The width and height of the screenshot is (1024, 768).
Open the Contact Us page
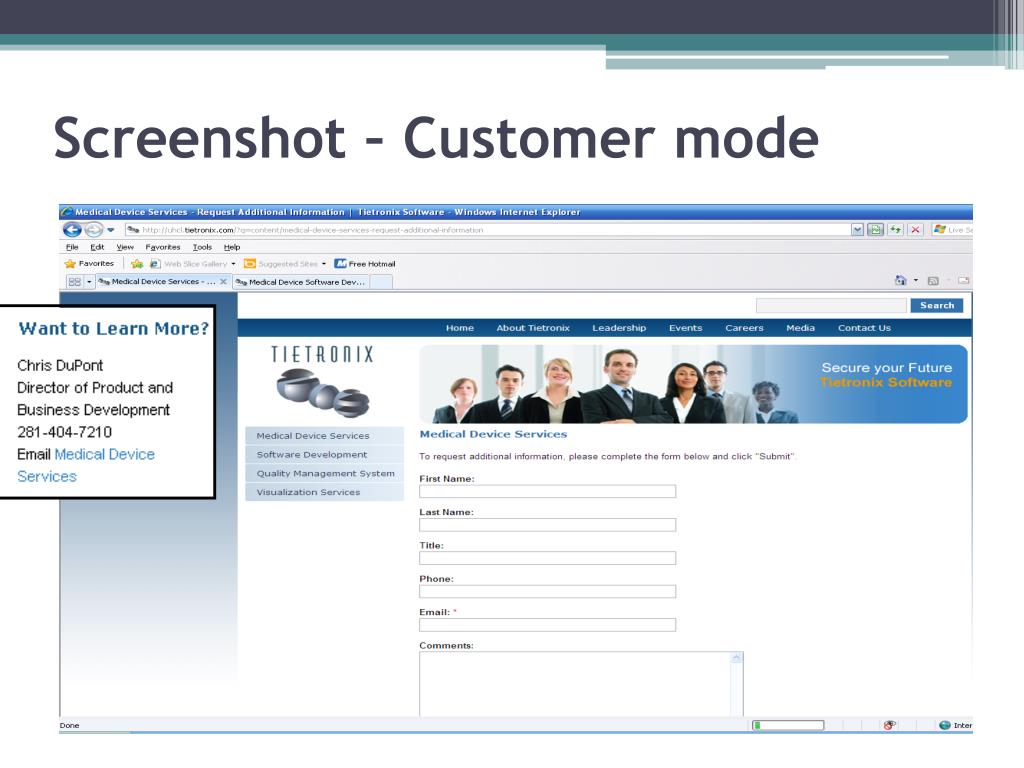(x=864, y=328)
